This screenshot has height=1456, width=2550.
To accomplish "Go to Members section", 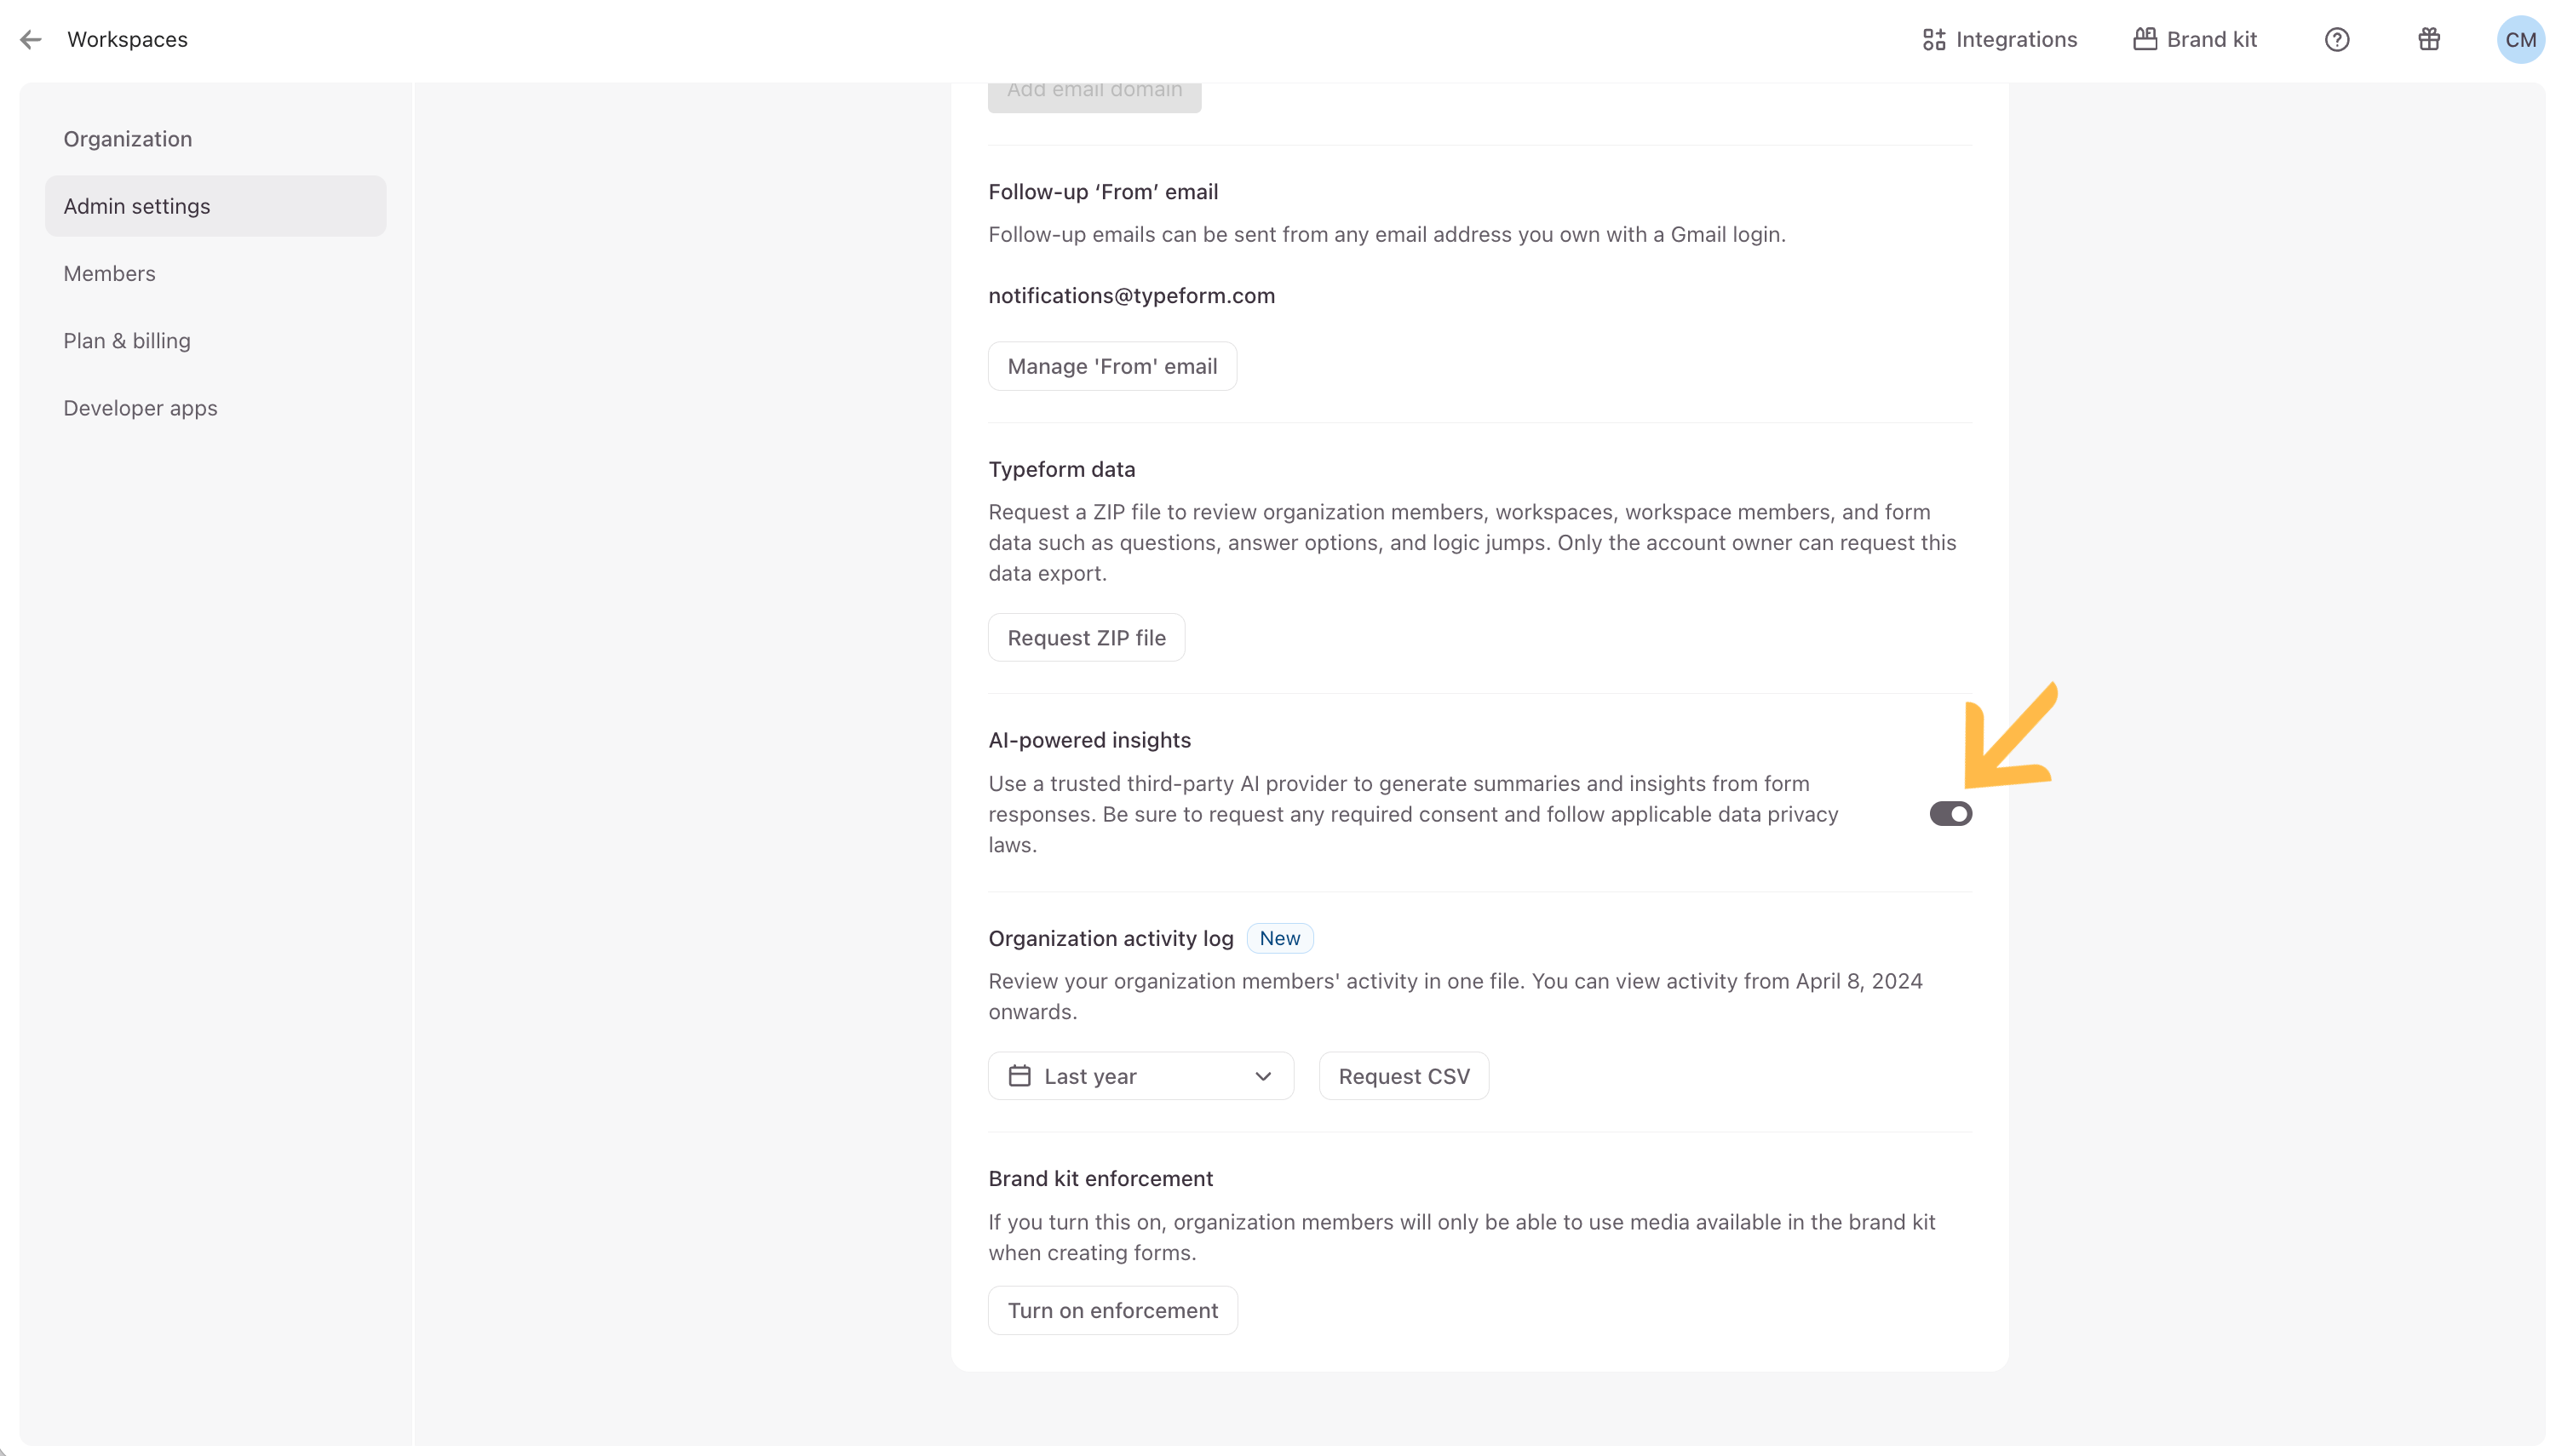I will 110,273.
